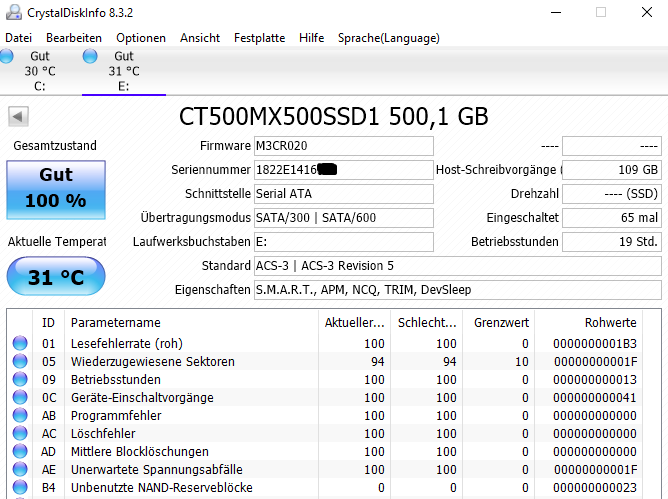Click the Eigenschaften field with S.M.A.R.T.
The width and height of the screenshot is (668, 499).
coord(458,289)
